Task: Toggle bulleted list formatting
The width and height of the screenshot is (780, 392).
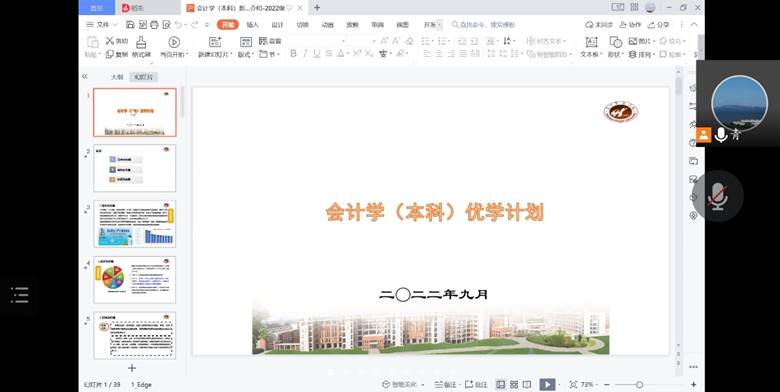Action: [425, 41]
